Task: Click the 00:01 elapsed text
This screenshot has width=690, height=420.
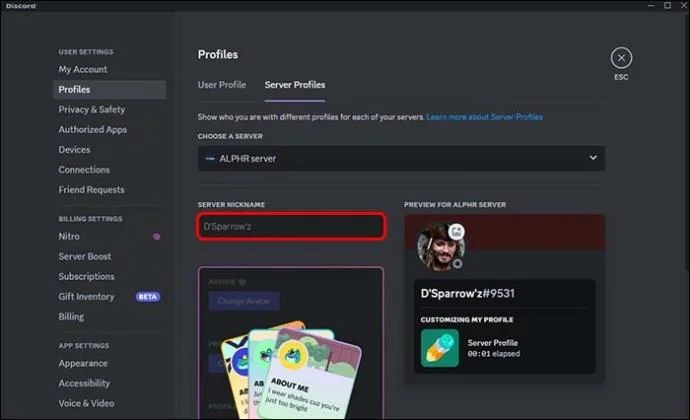Action: click(493, 354)
